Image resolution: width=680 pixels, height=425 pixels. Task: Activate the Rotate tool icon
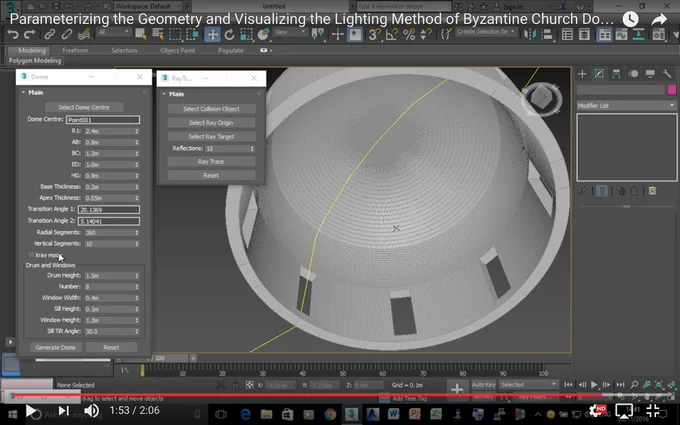point(229,34)
